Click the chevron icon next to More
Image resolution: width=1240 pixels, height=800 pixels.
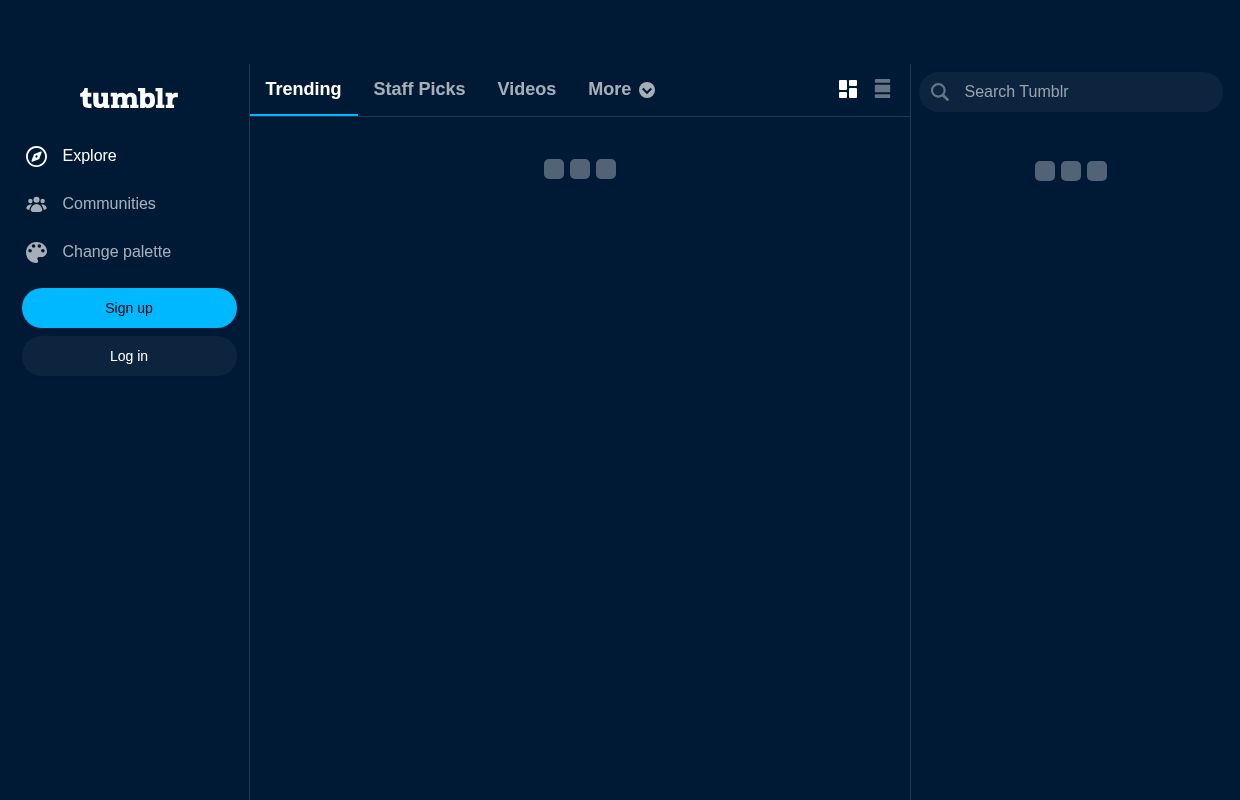pos(647,90)
